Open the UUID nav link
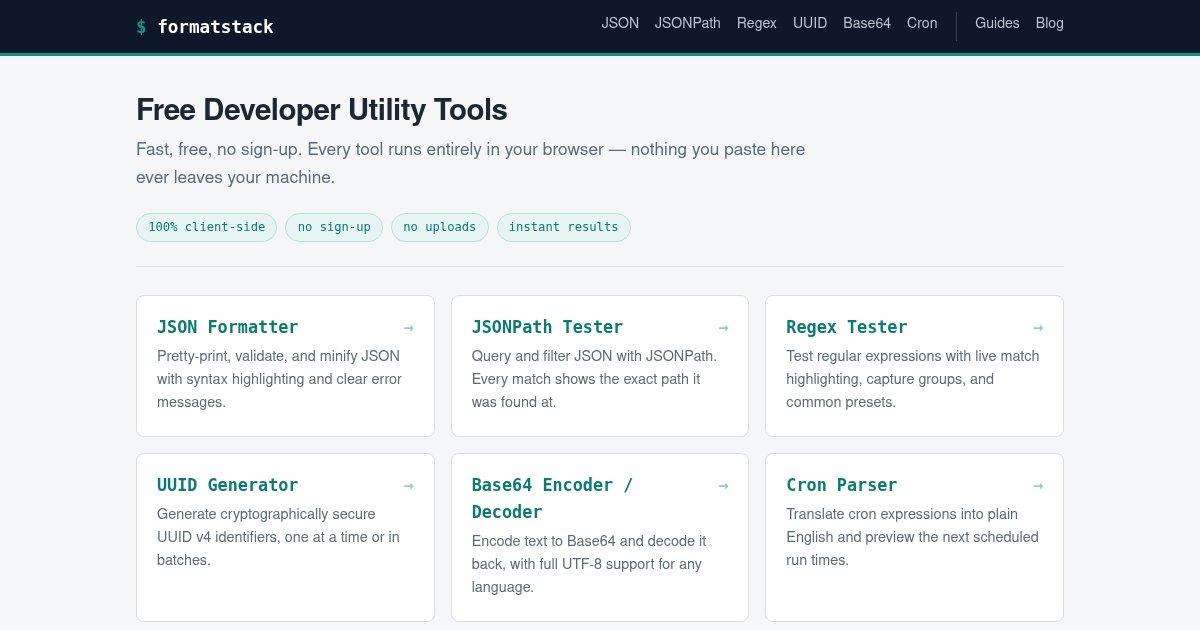1200x630 pixels. pyautogui.click(x=810, y=23)
